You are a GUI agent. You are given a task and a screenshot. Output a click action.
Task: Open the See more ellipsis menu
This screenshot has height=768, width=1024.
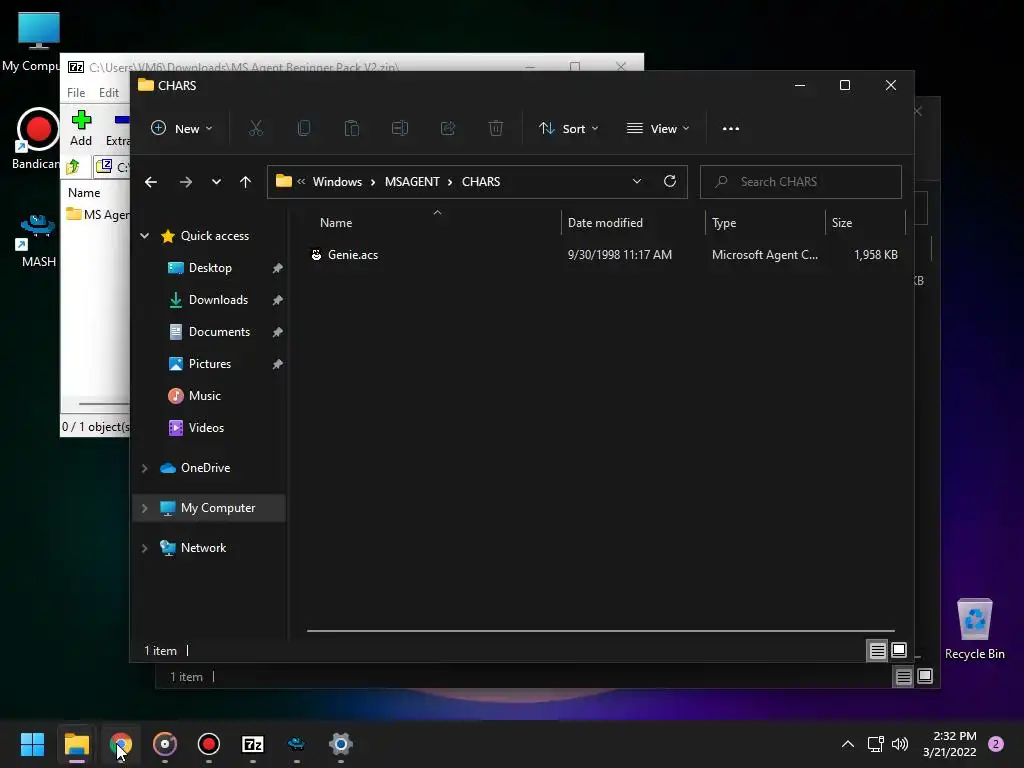731,129
